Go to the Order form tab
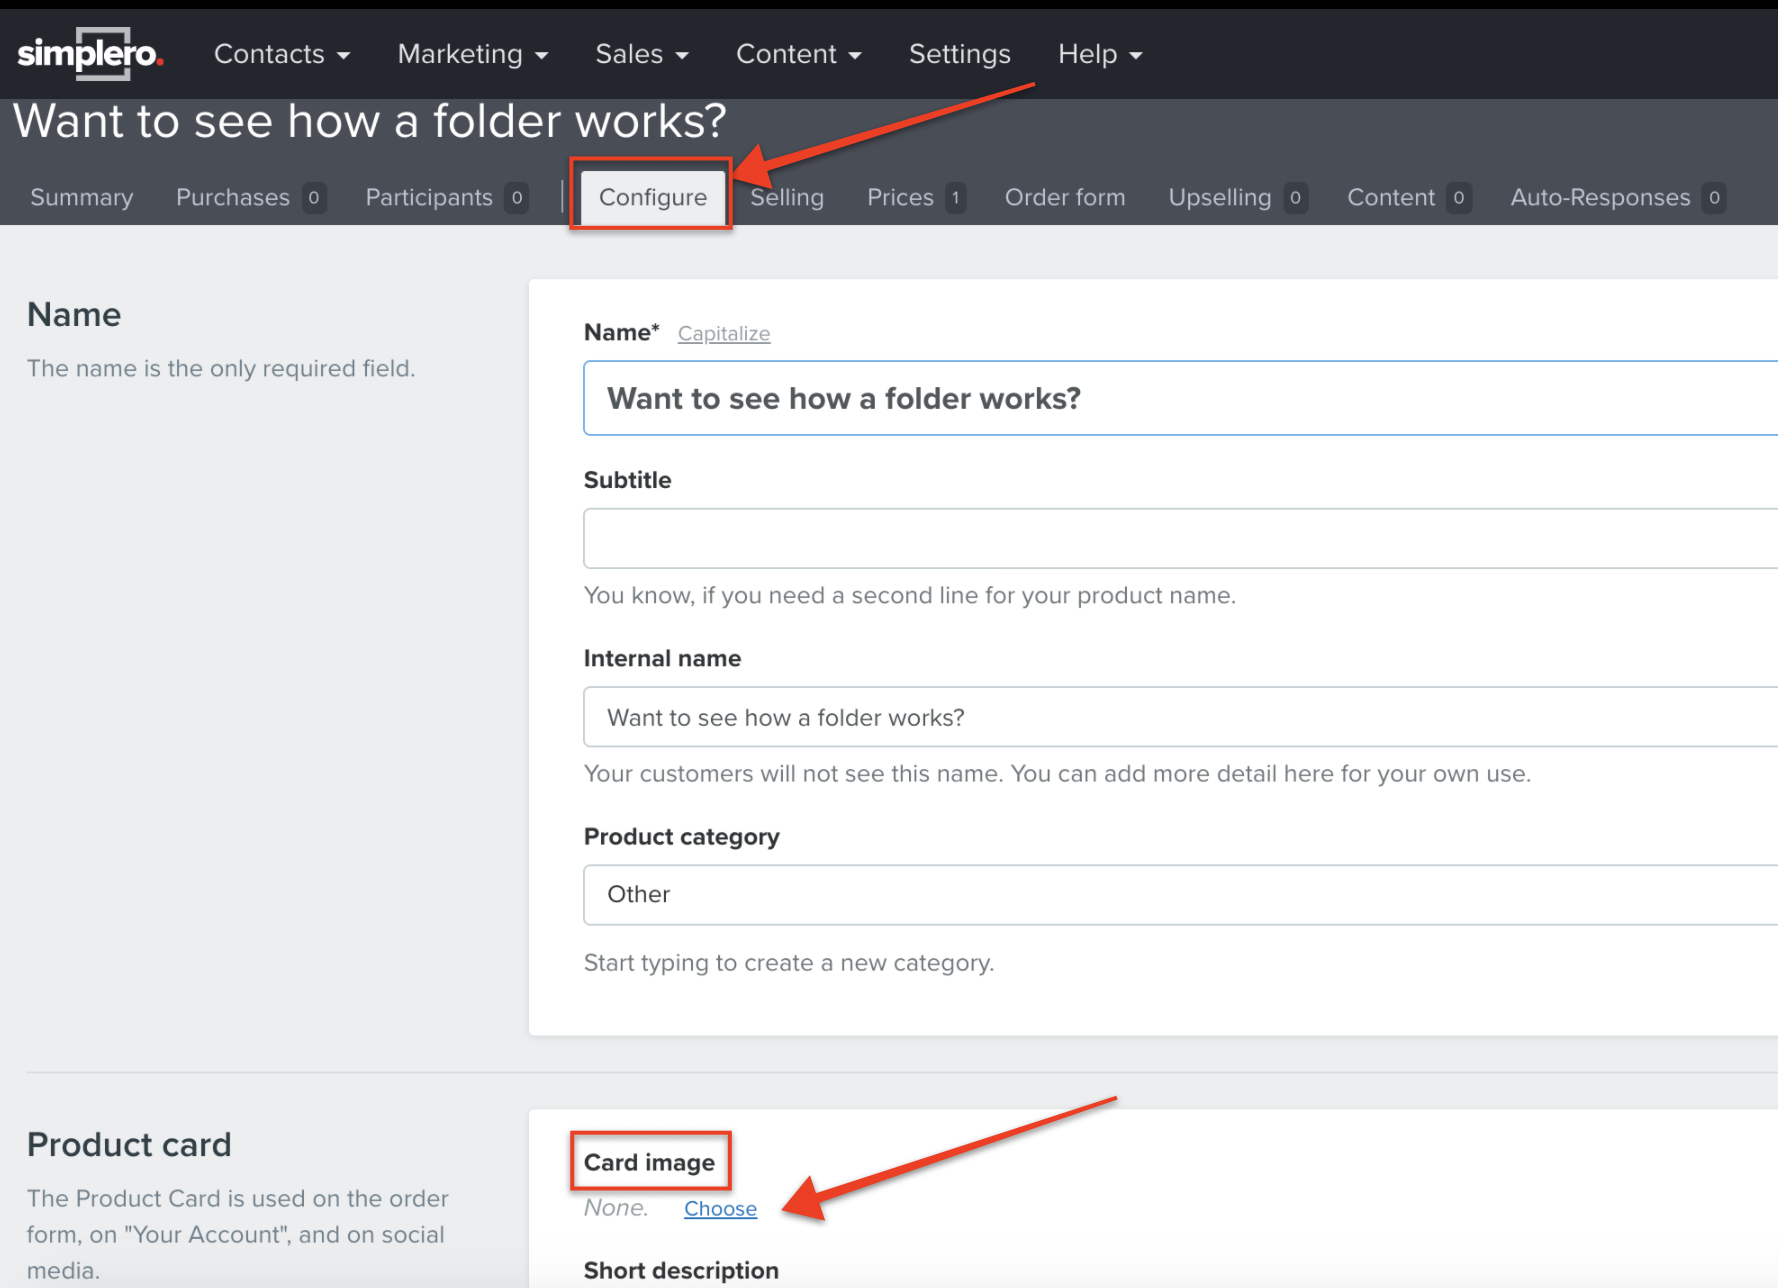Screen dimensions: 1778x1288 click(1065, 197)
